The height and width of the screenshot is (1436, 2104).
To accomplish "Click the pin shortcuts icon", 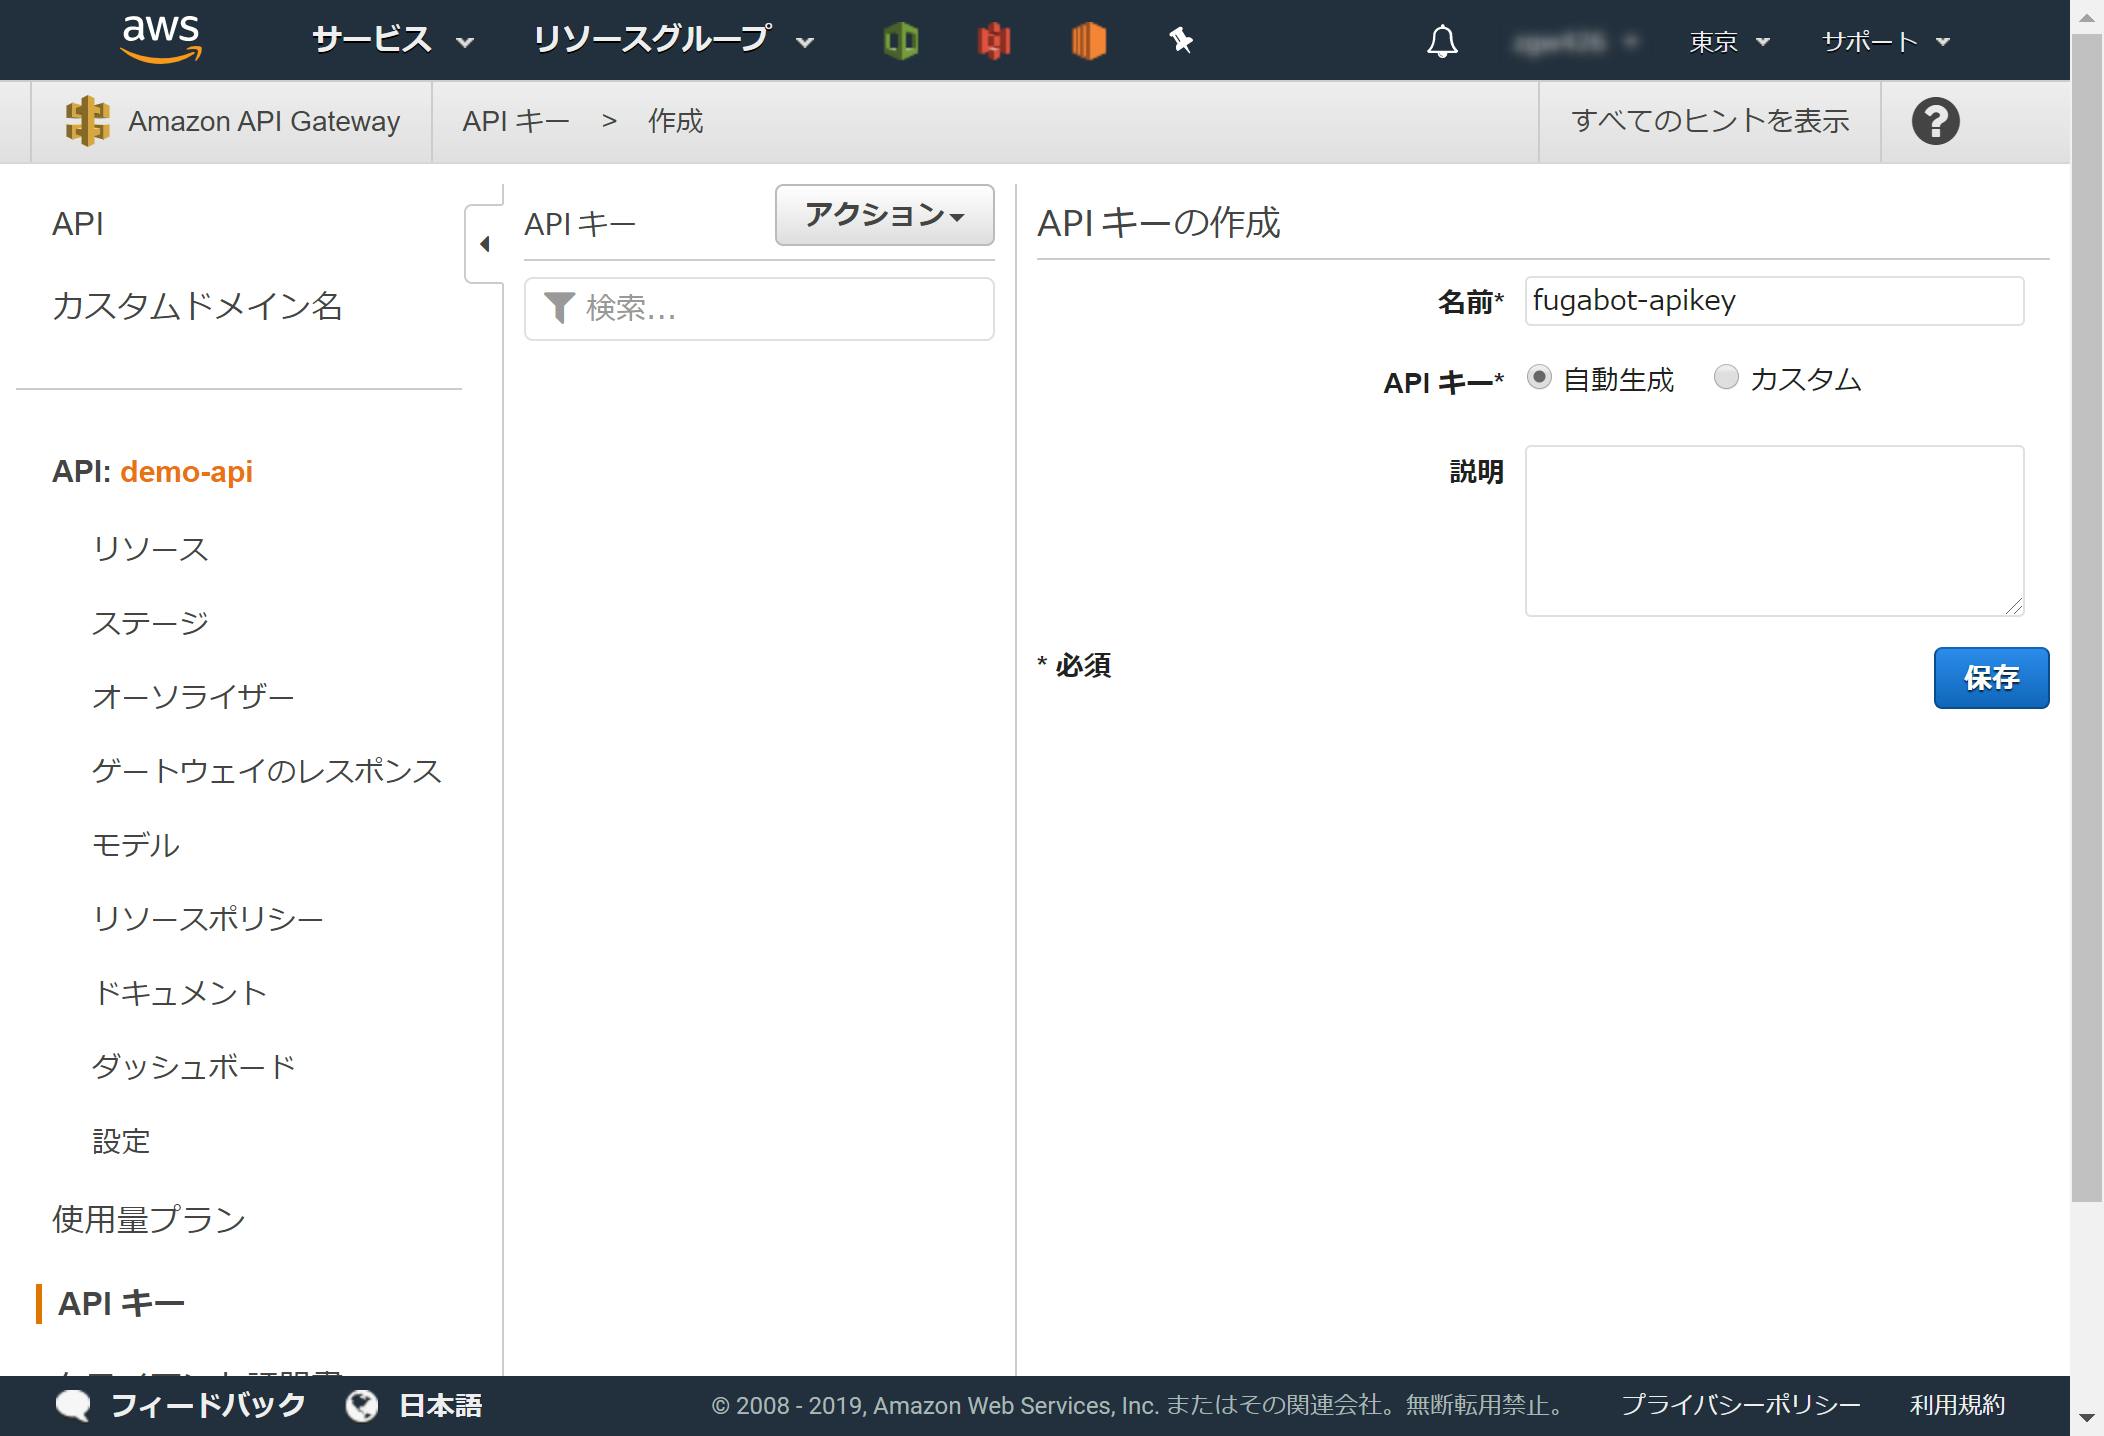I will [1181, 41].
